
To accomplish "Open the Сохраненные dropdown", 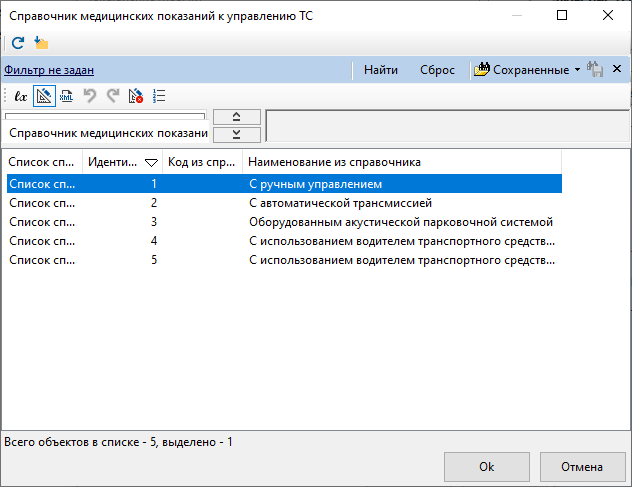I will 527,70.
